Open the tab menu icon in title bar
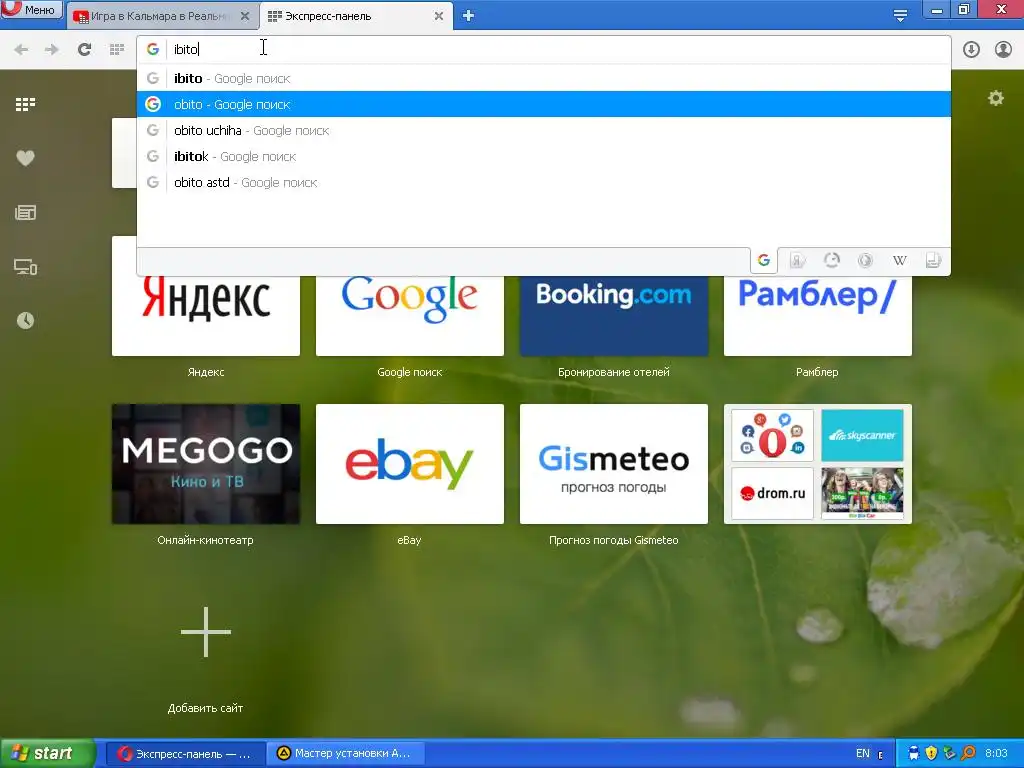The image size is (1024, 768). click(900, 16)
